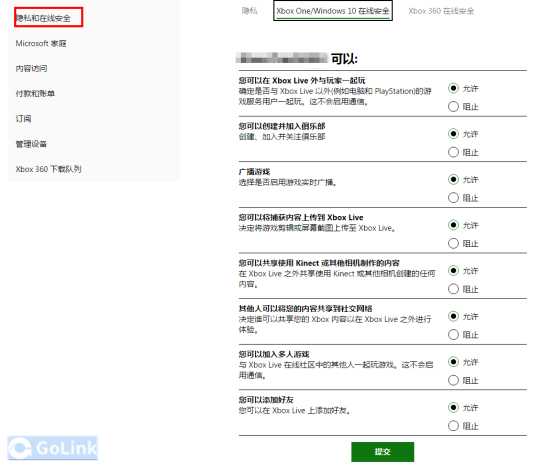Screen dimensions: 554x474
Task: Set 广播游戏 to 阻止
Action: (x=453, y=197)
